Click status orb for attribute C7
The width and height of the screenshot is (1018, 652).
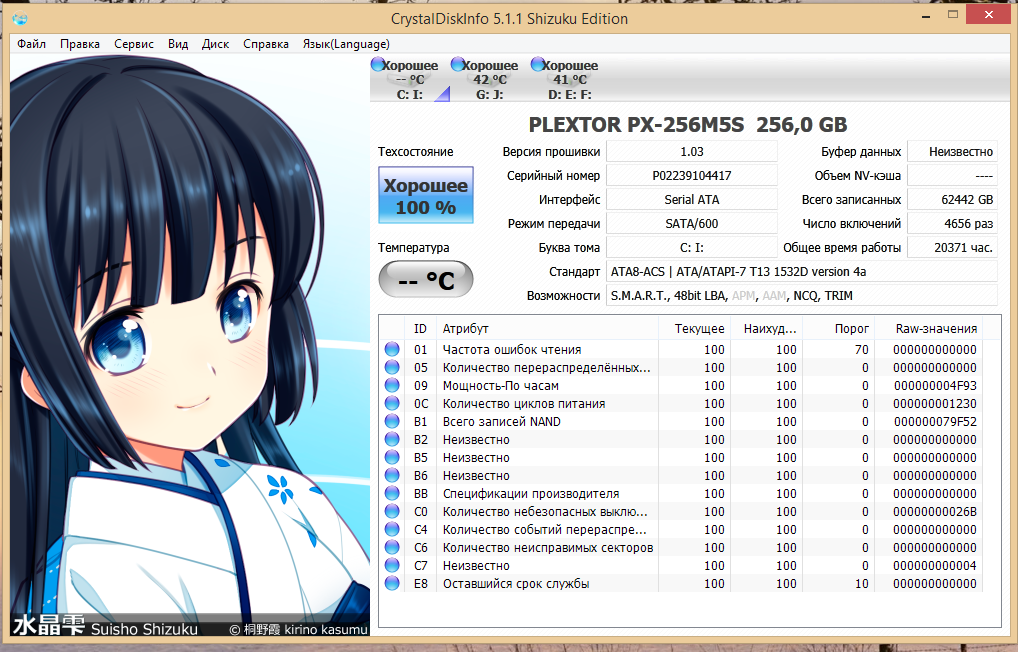(x=392, y=566)
